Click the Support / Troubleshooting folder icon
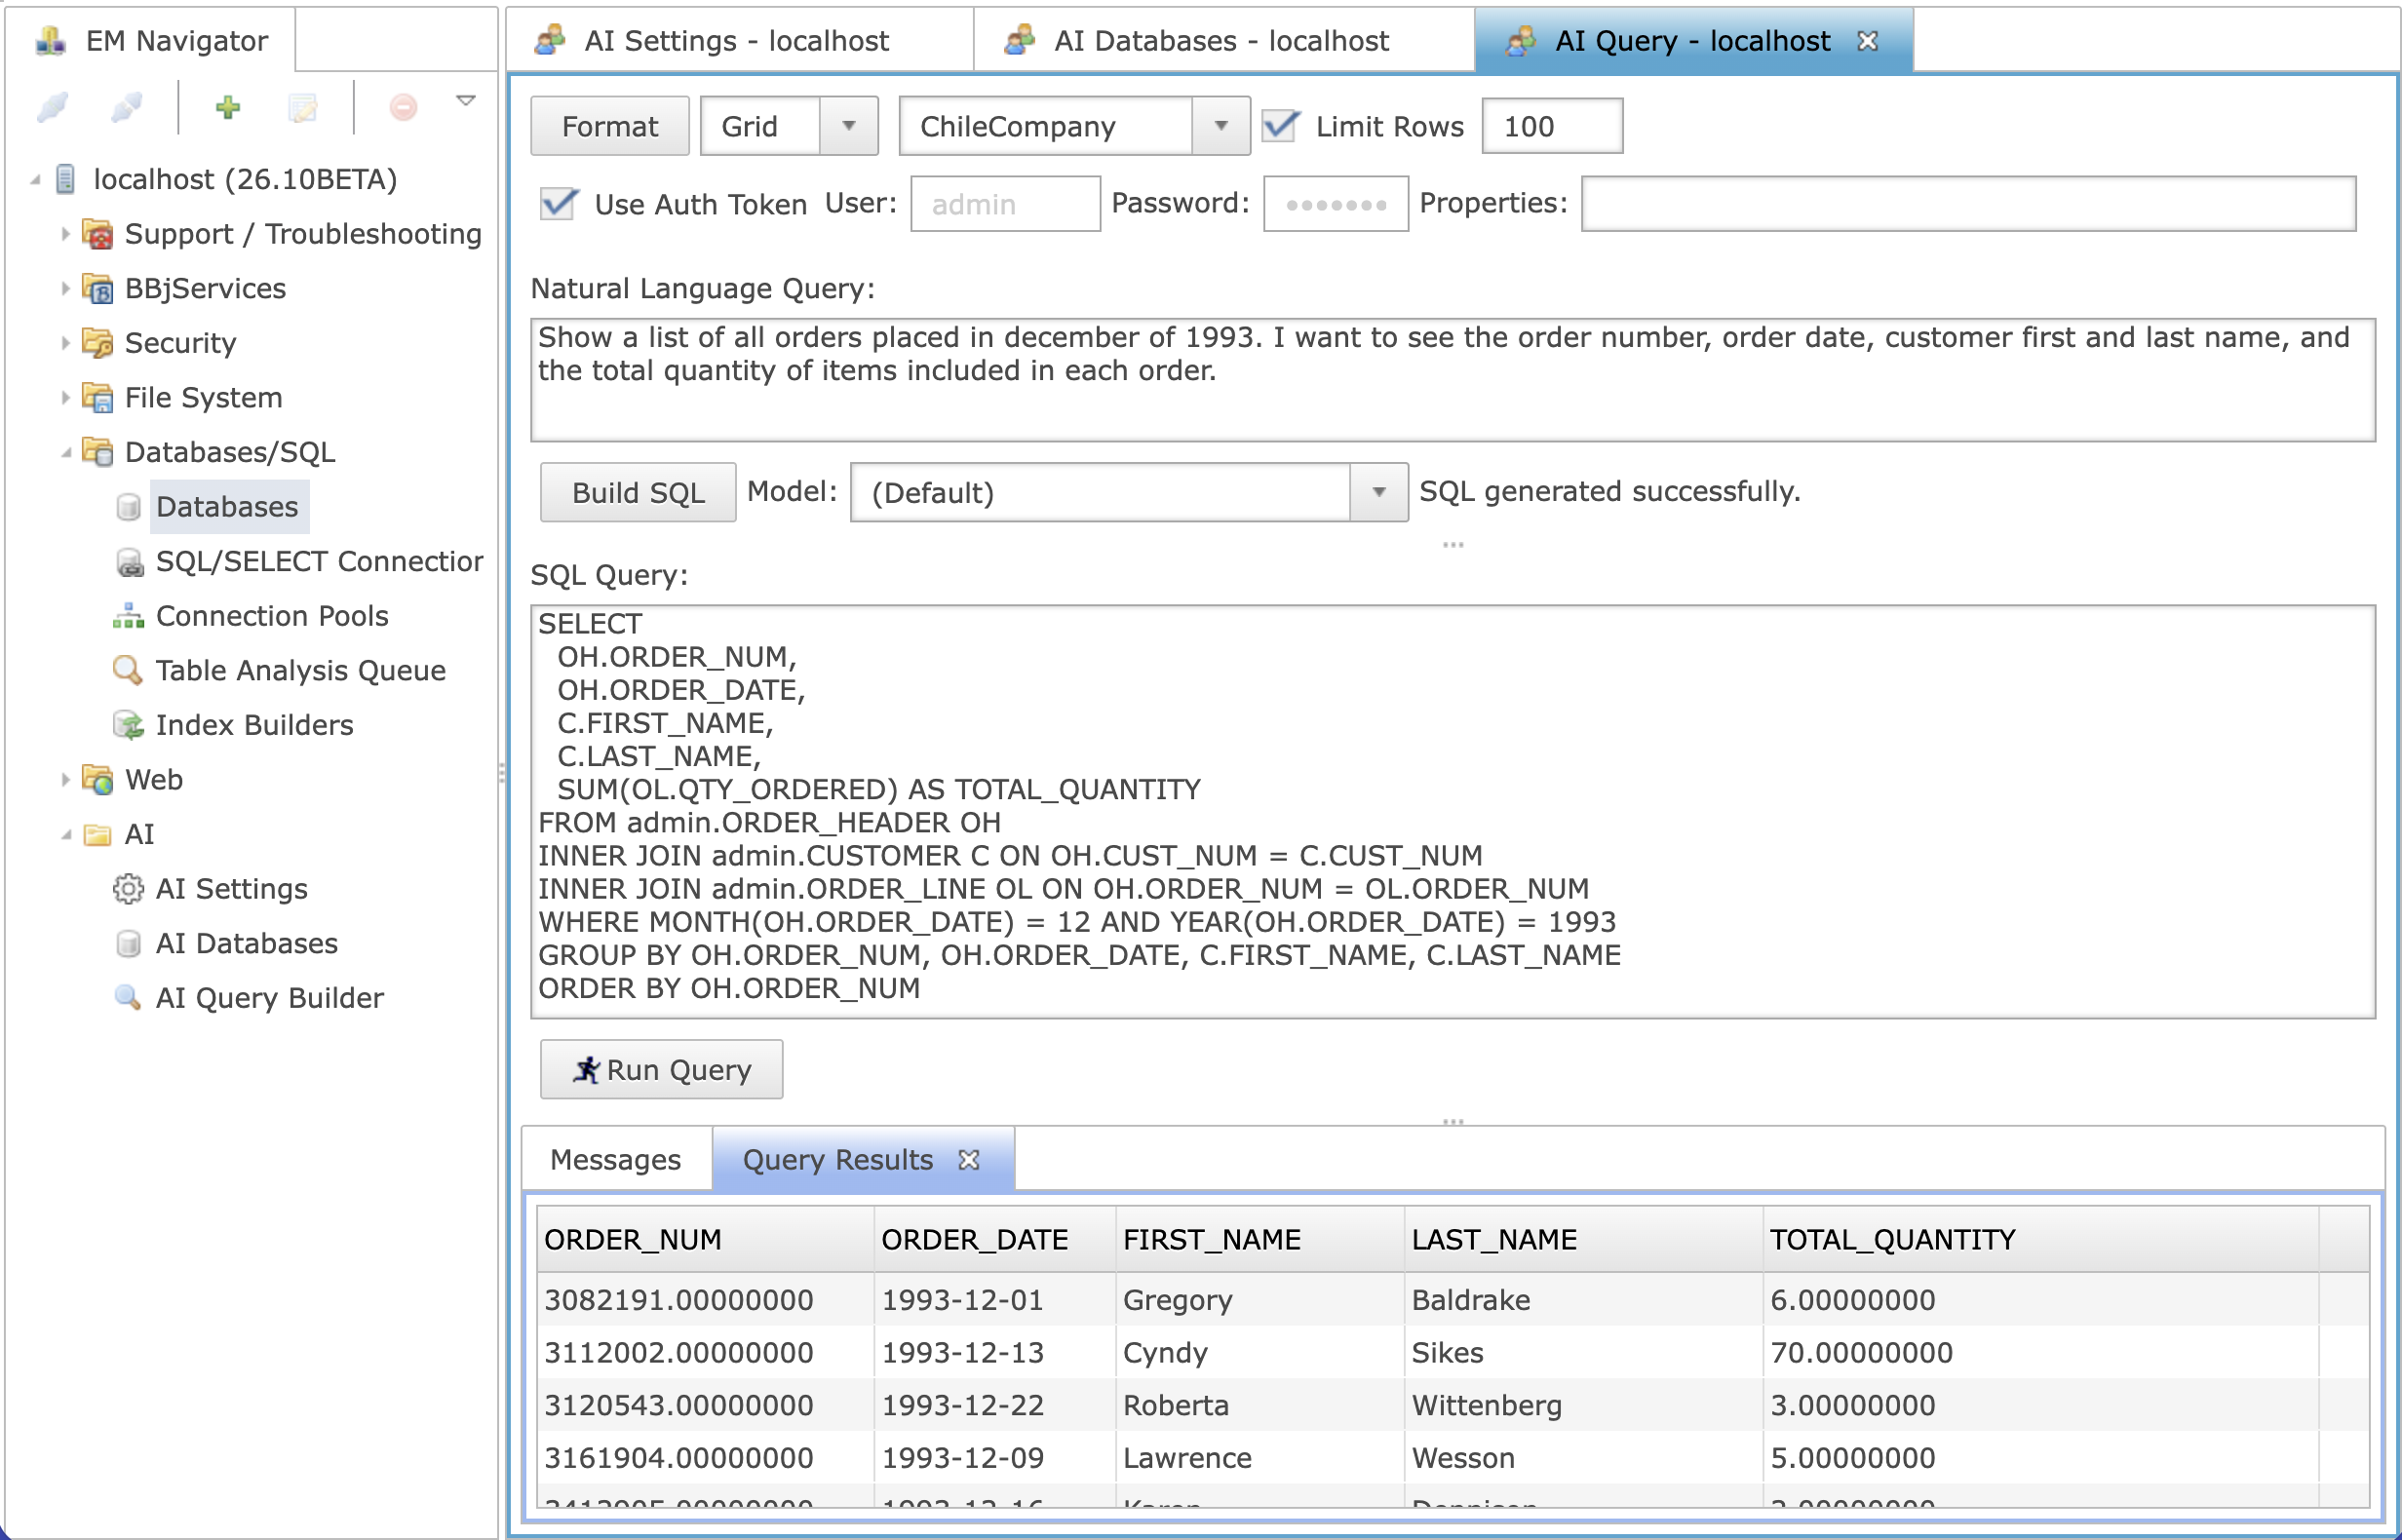This screenshot has width=2402, height=1540. [x=97, y=233]
